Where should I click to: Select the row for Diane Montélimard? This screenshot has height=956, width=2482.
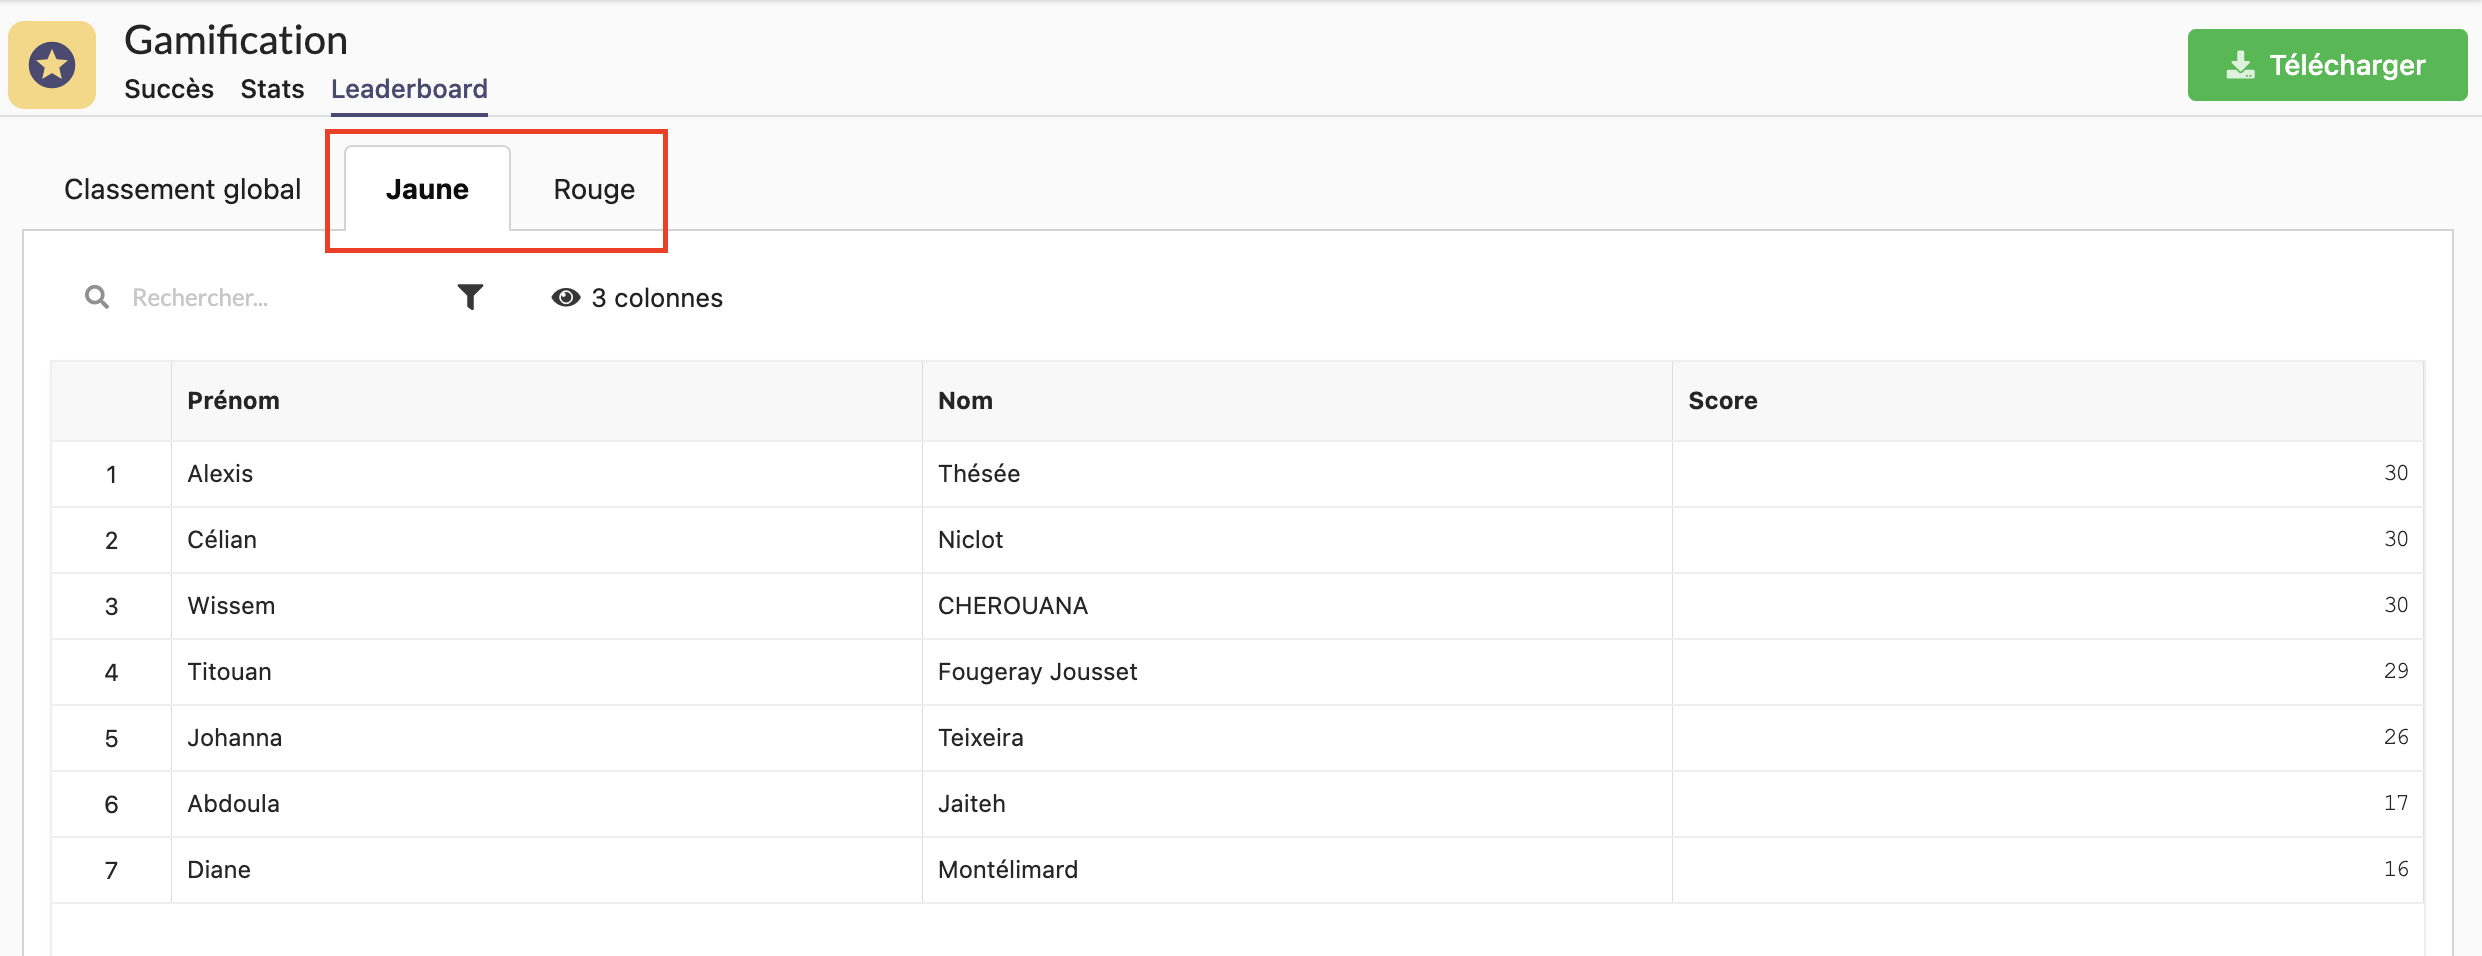pos(1237,870)
